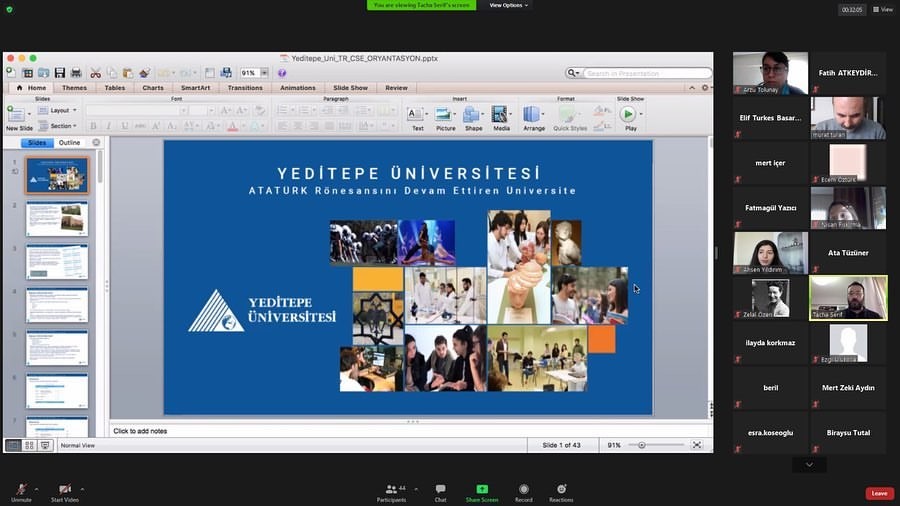
Task: Click the Media insert icon
Action: point(499,114)
